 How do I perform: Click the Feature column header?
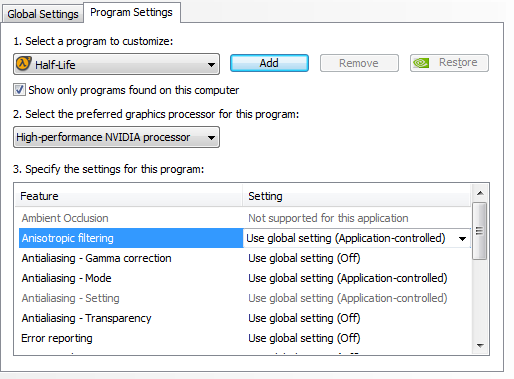(x=129, y=196)
